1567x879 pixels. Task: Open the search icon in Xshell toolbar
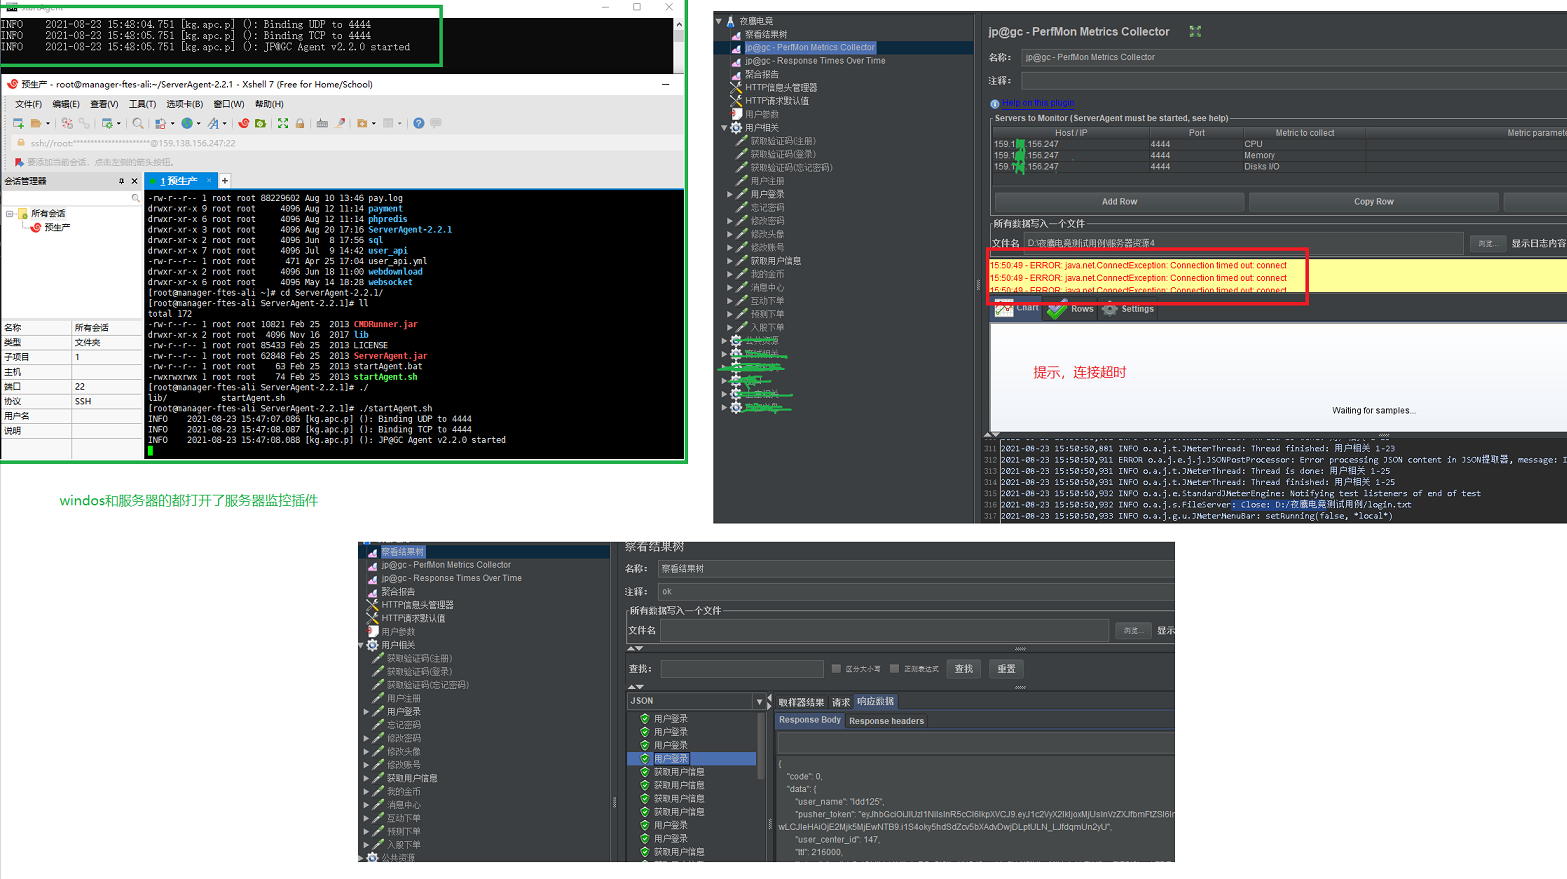[138, 123]
